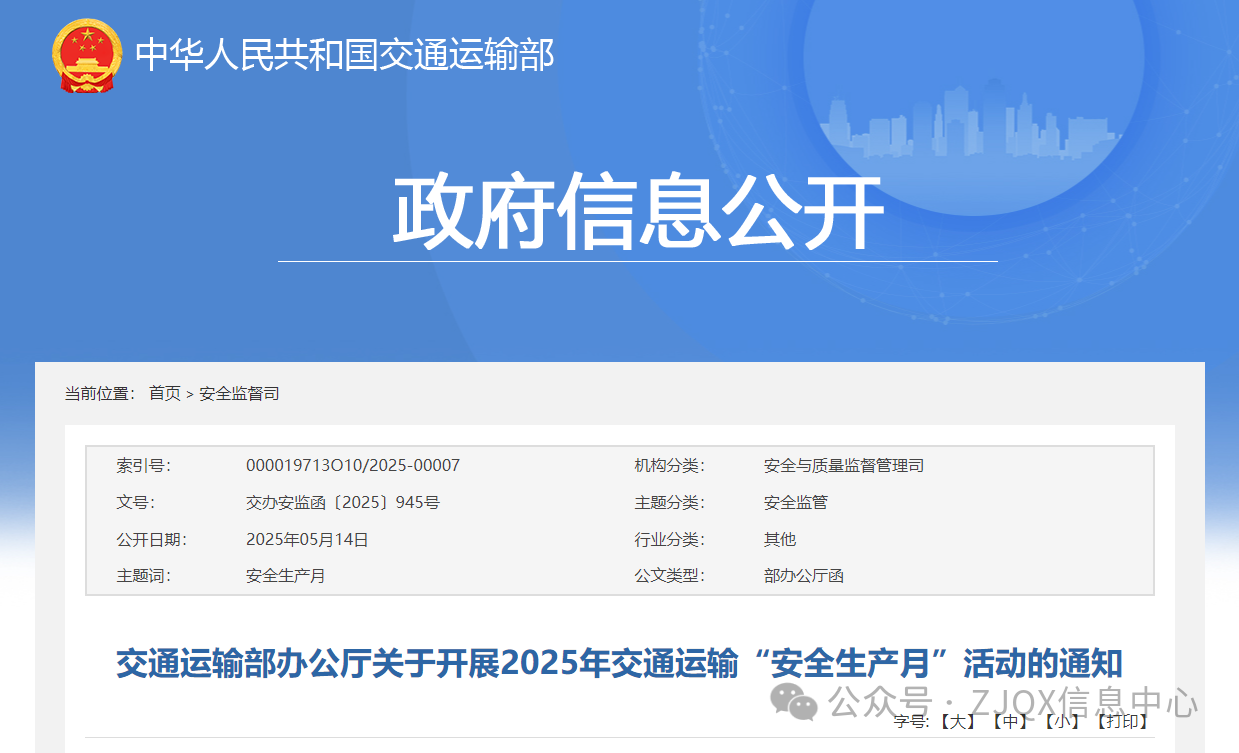1239x753 pixels.
Task: Click the publication date 2025年05月14日
Action: 307,540
